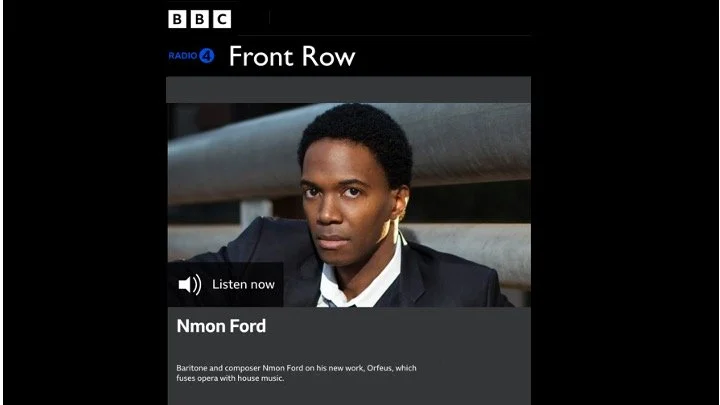Click the phrase 'fuses opera with house music'
The height and width of the screenshot is (405, 720).
click(x=230, y=378)
